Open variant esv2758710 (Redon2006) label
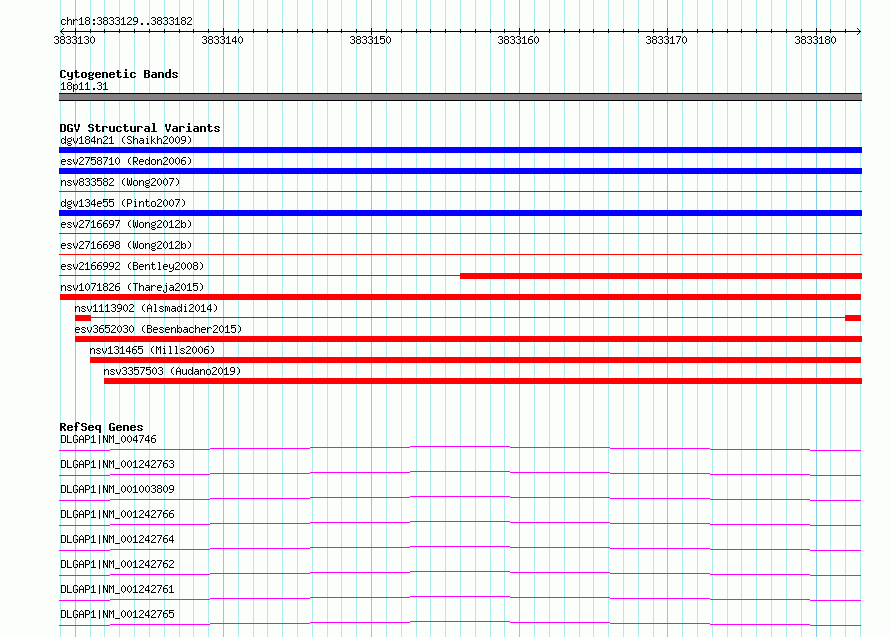The image size is (890, 637). click(126, 161)
